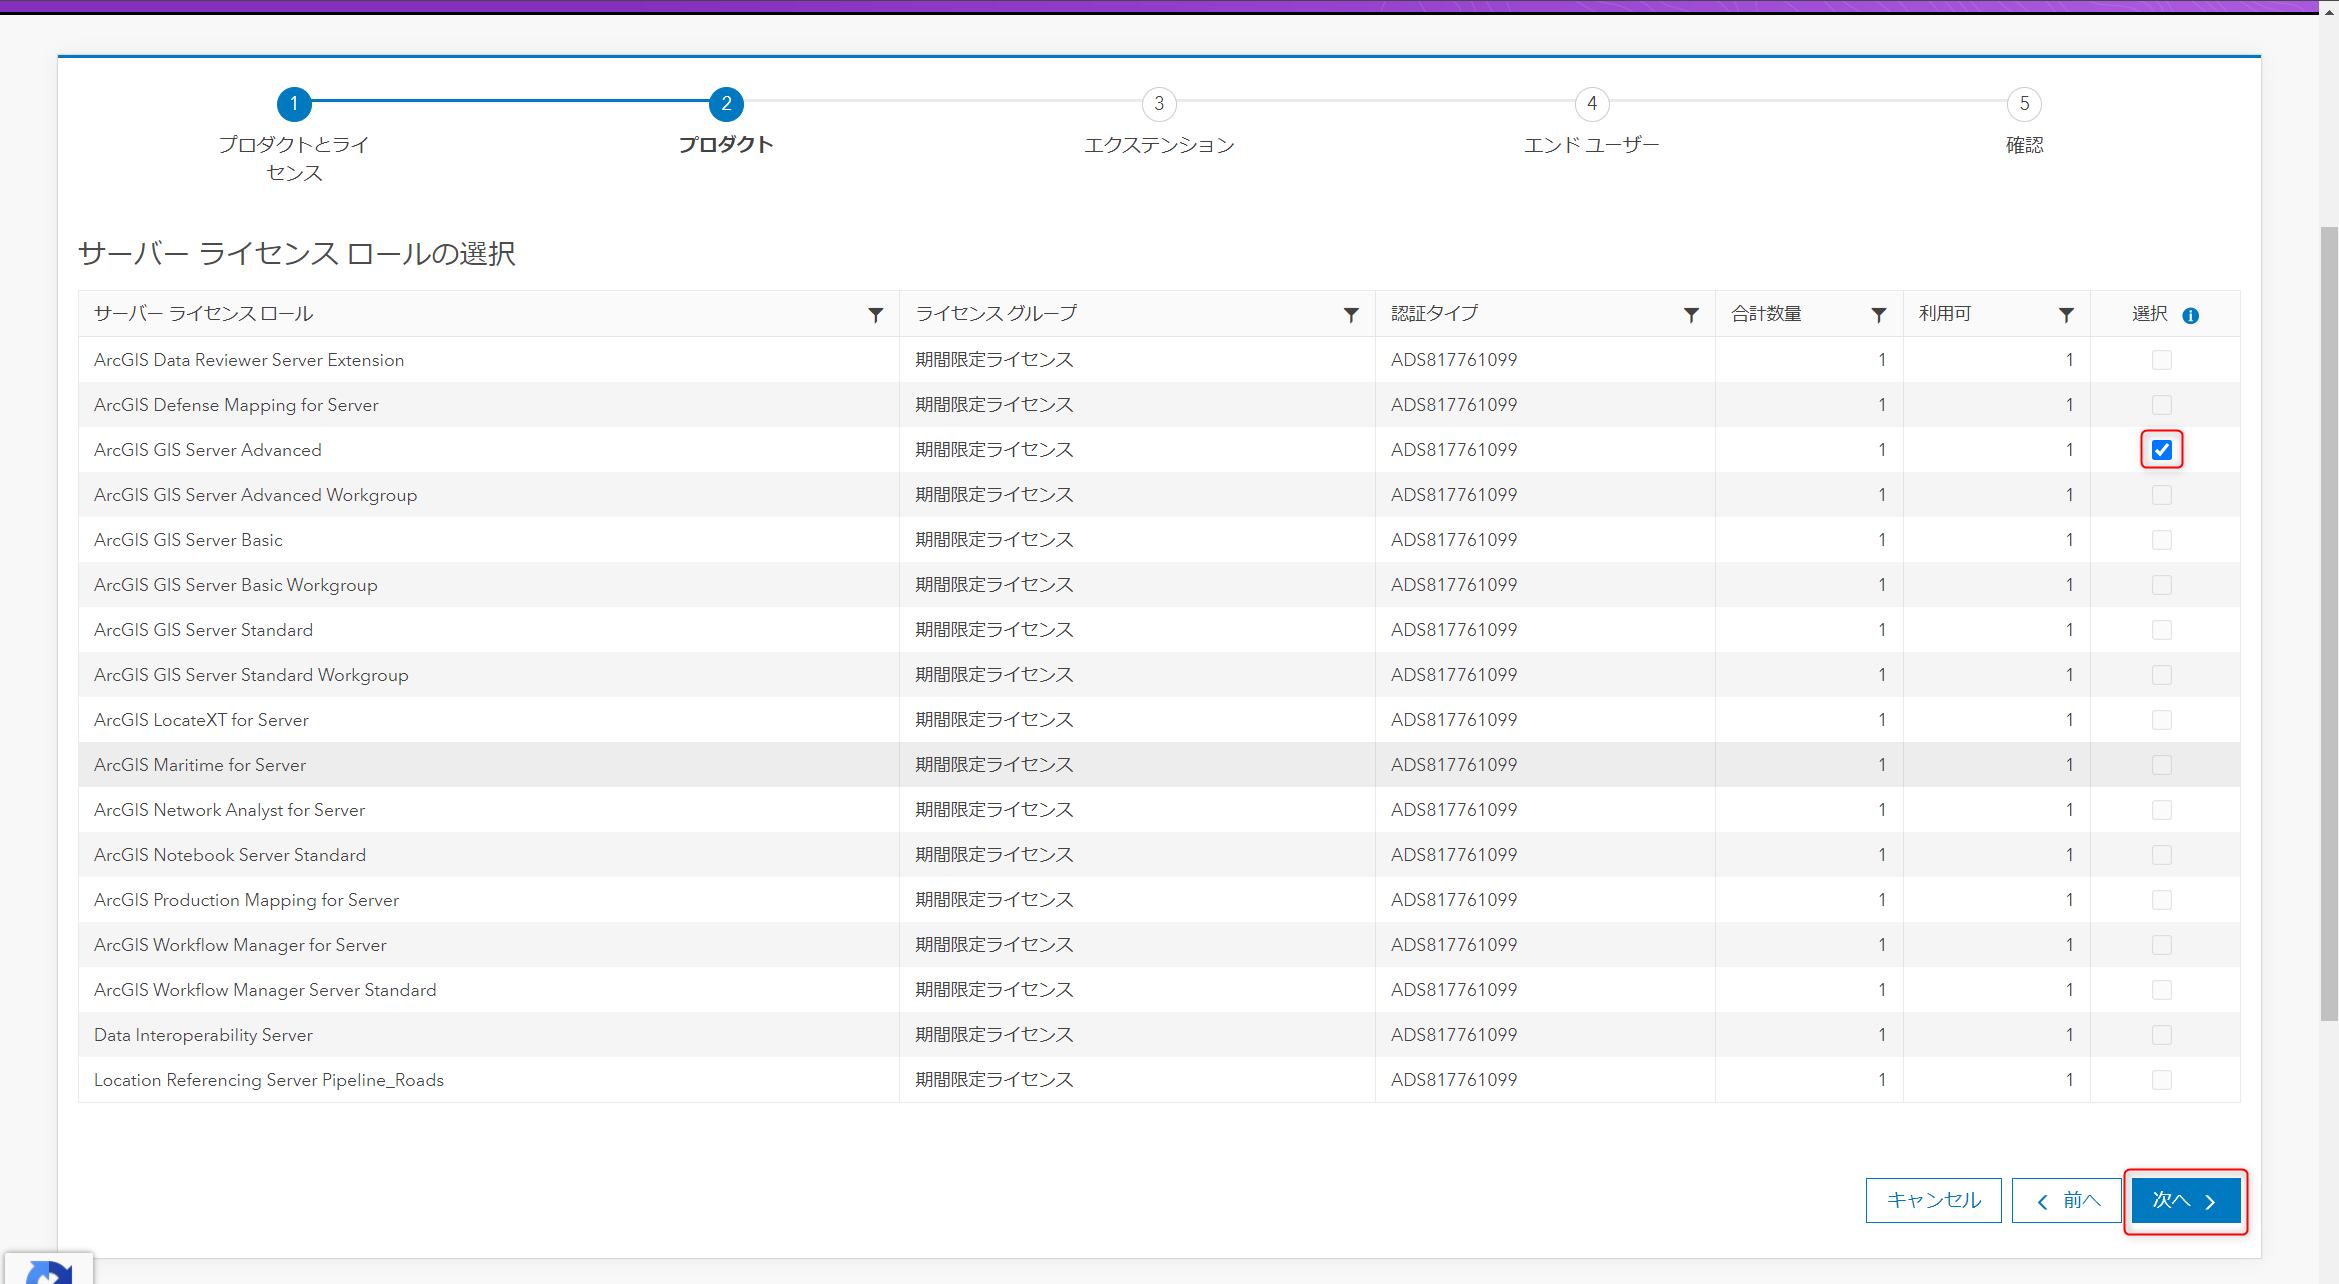
Task: Check ArcGIS Workflow Manager Server Standard checkbox
Action: 2162,990
